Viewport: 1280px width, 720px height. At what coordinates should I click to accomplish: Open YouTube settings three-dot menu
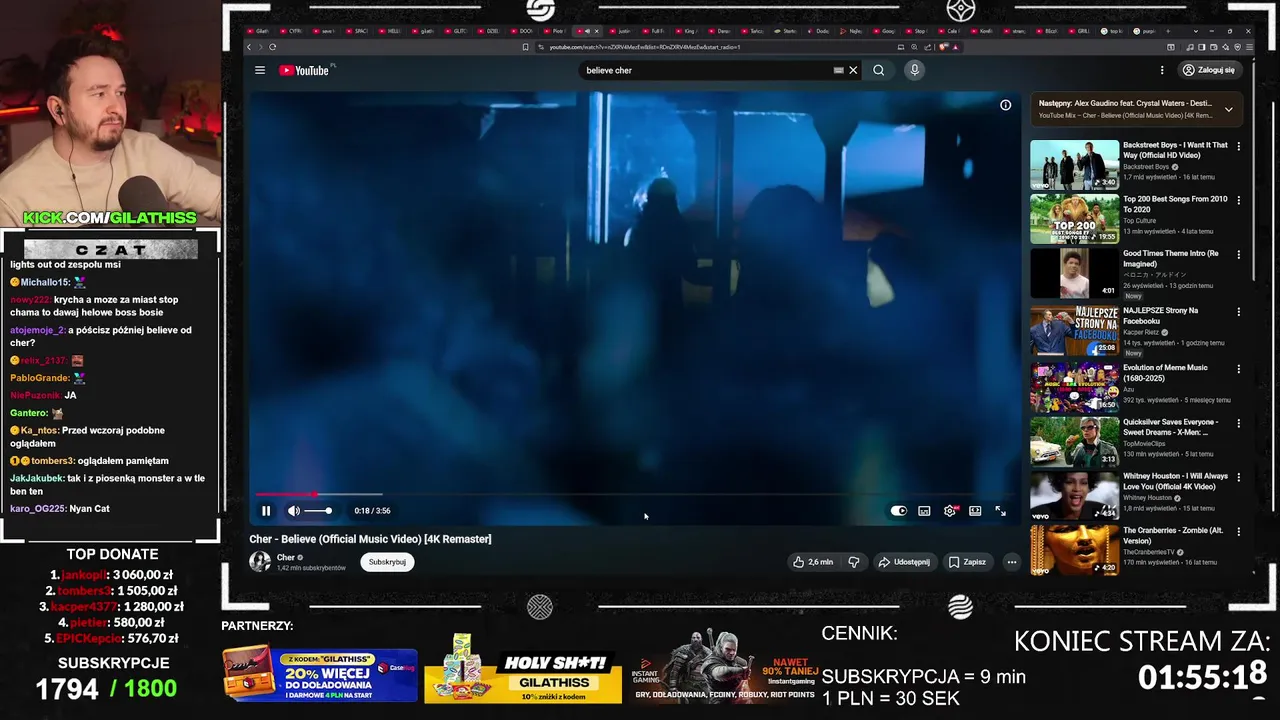pyautogui.click(x=1162, y=70)
